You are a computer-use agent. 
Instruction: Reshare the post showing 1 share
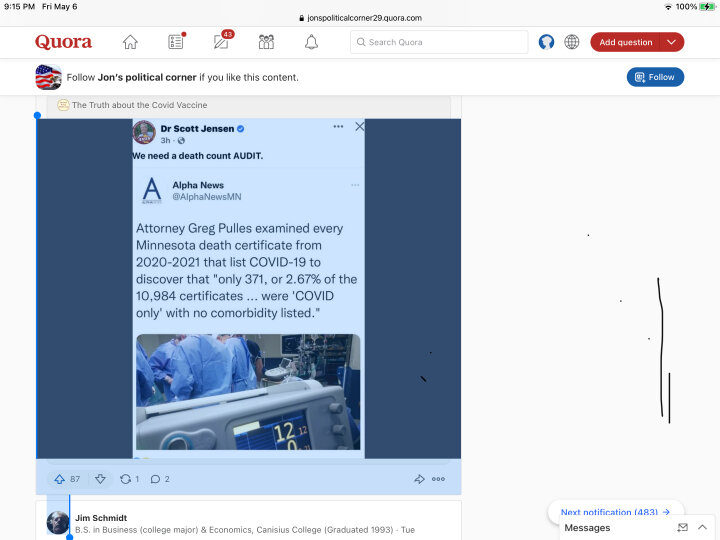tap(129, 479)
